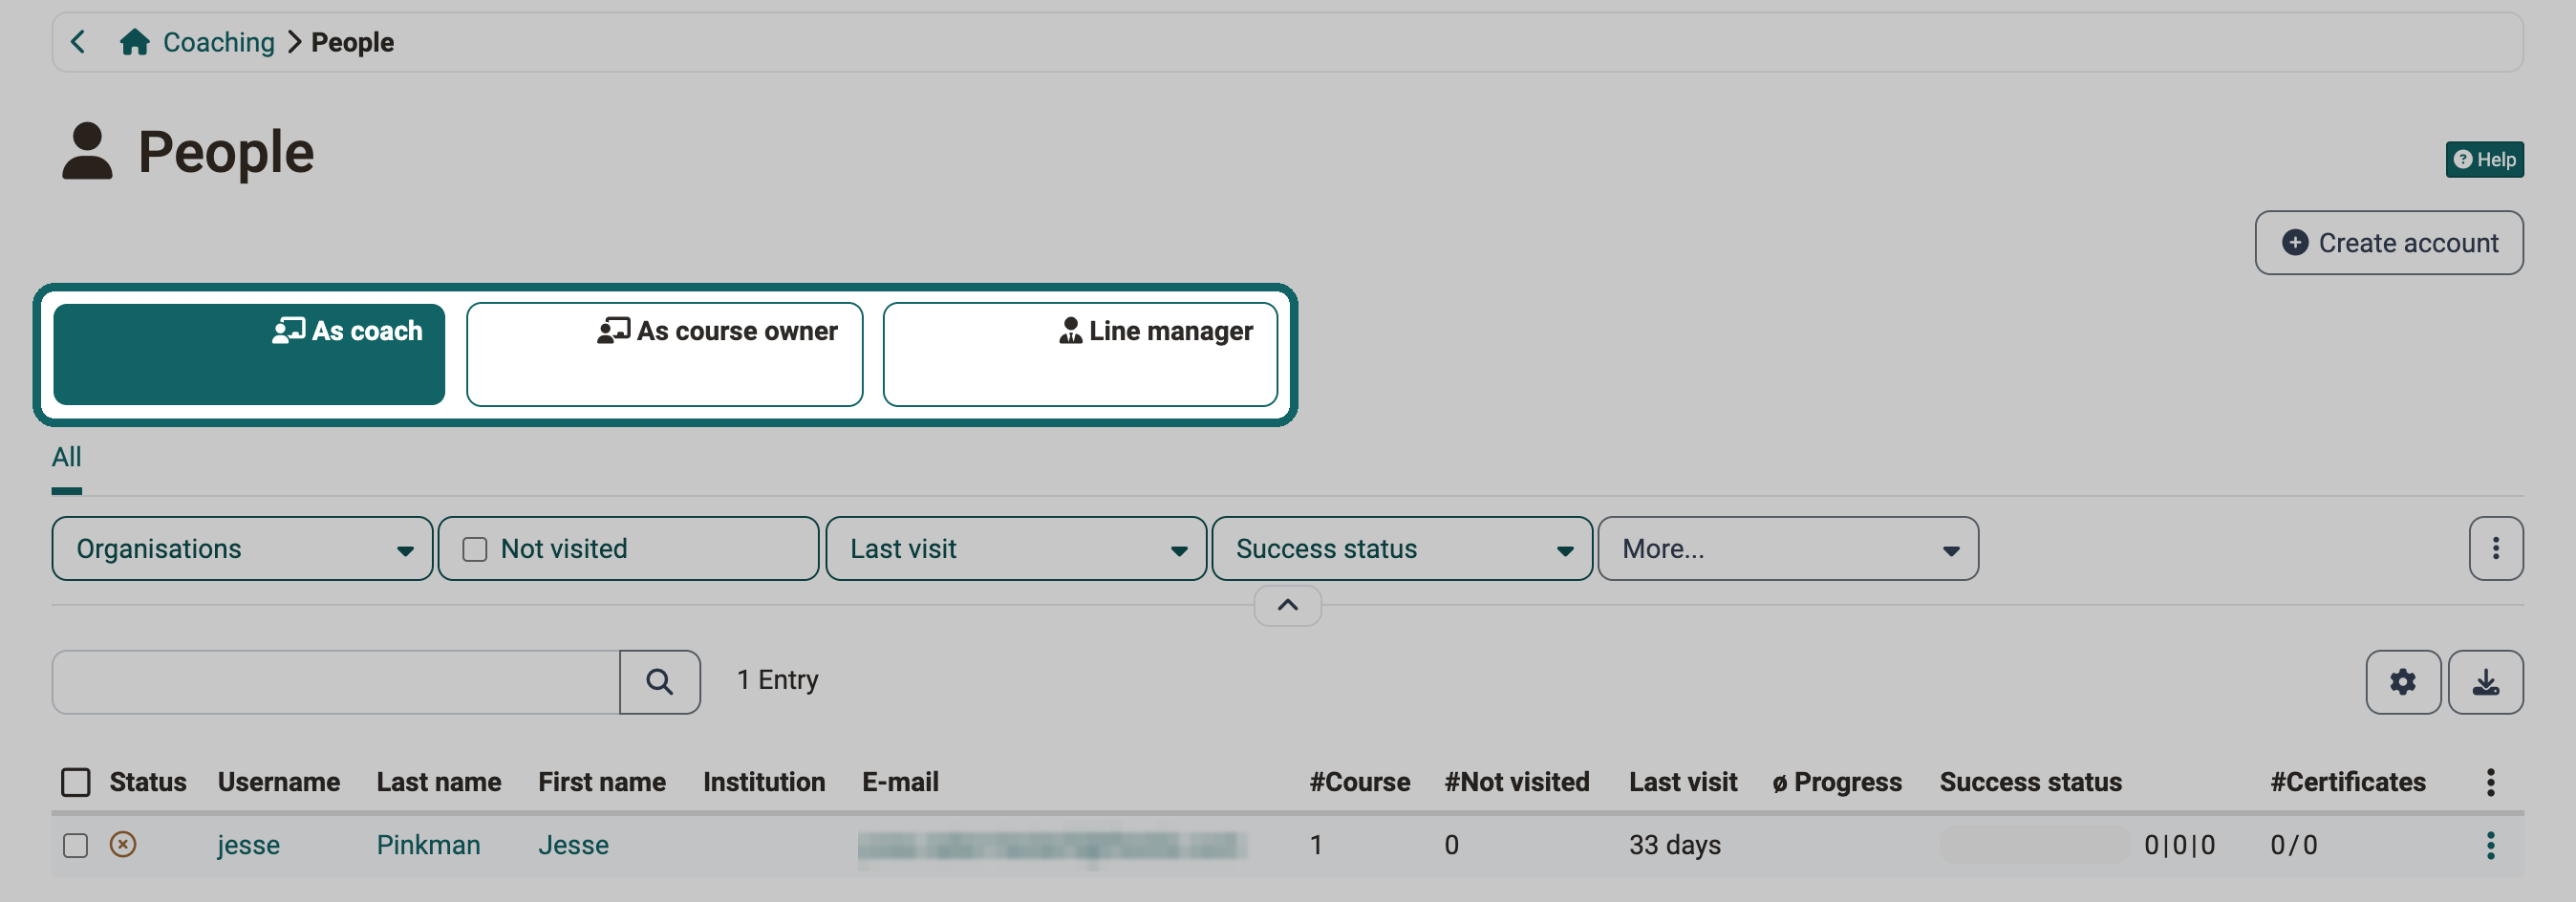Open the Jesse first name link
2576x902 pixels.
point(573,845)
